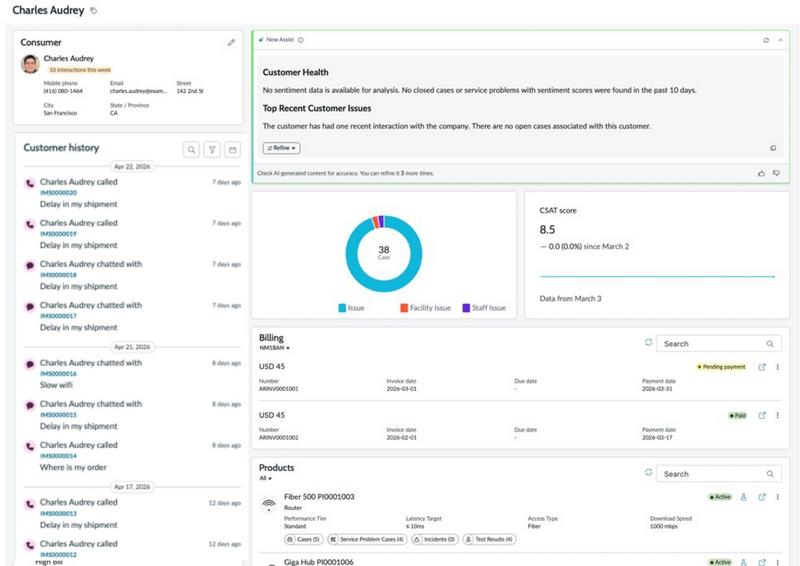The height and width of the screenshot is (566, 800).
Task: Open Customer history search icon
Action: click(191, 150)
